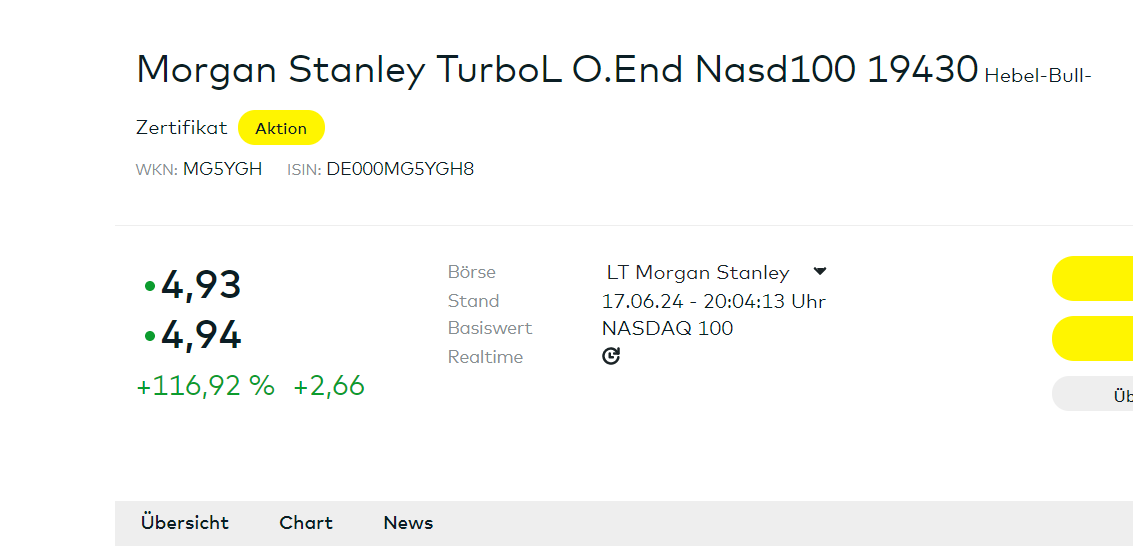Select the WKN code MG5YGH
Screen dimensions: 1133x555
(x=223, y=169)
